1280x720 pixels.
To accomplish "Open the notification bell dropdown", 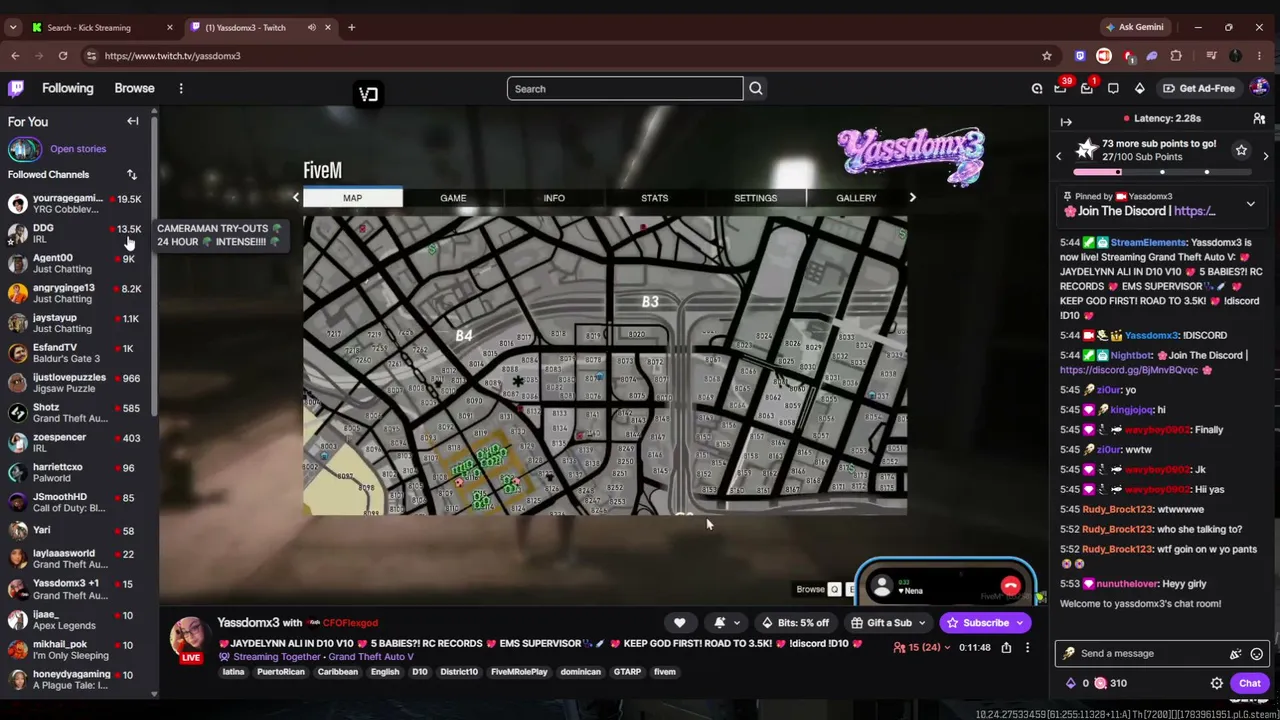I will click(x=727, y=623).
